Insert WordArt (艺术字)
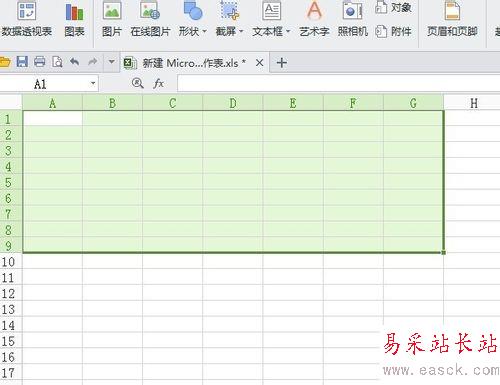This screenshot has height=385, width=500. tap(314, 19)
